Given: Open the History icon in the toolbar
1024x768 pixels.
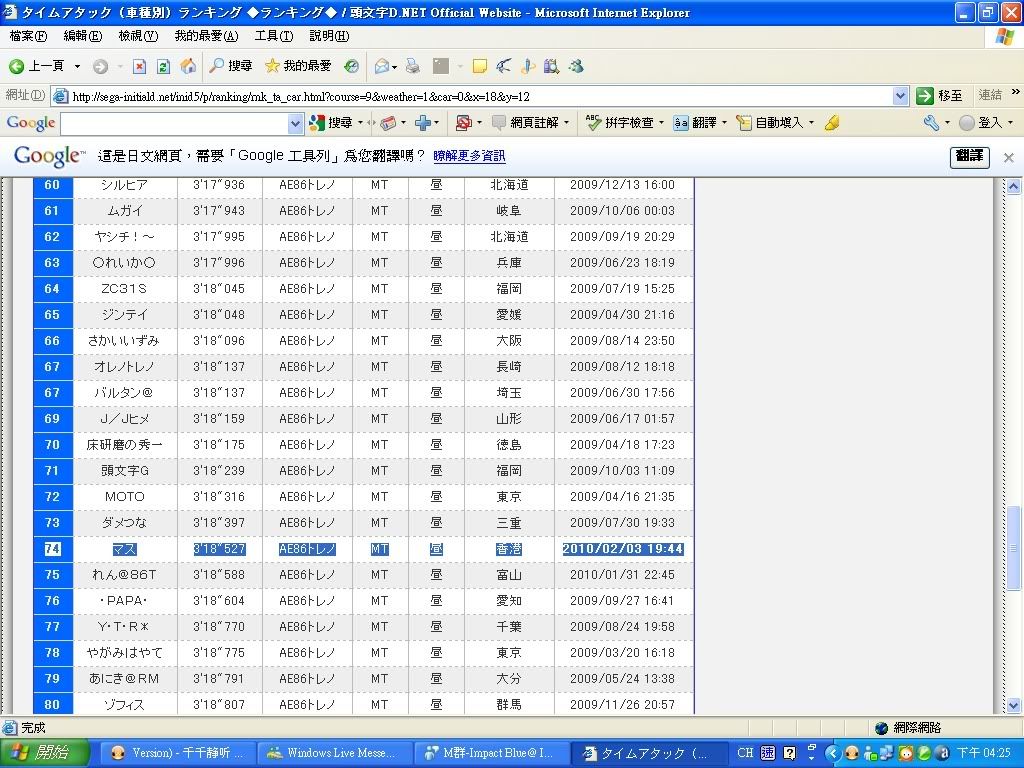Looking at the screenshot, I should tap(351, 66).
